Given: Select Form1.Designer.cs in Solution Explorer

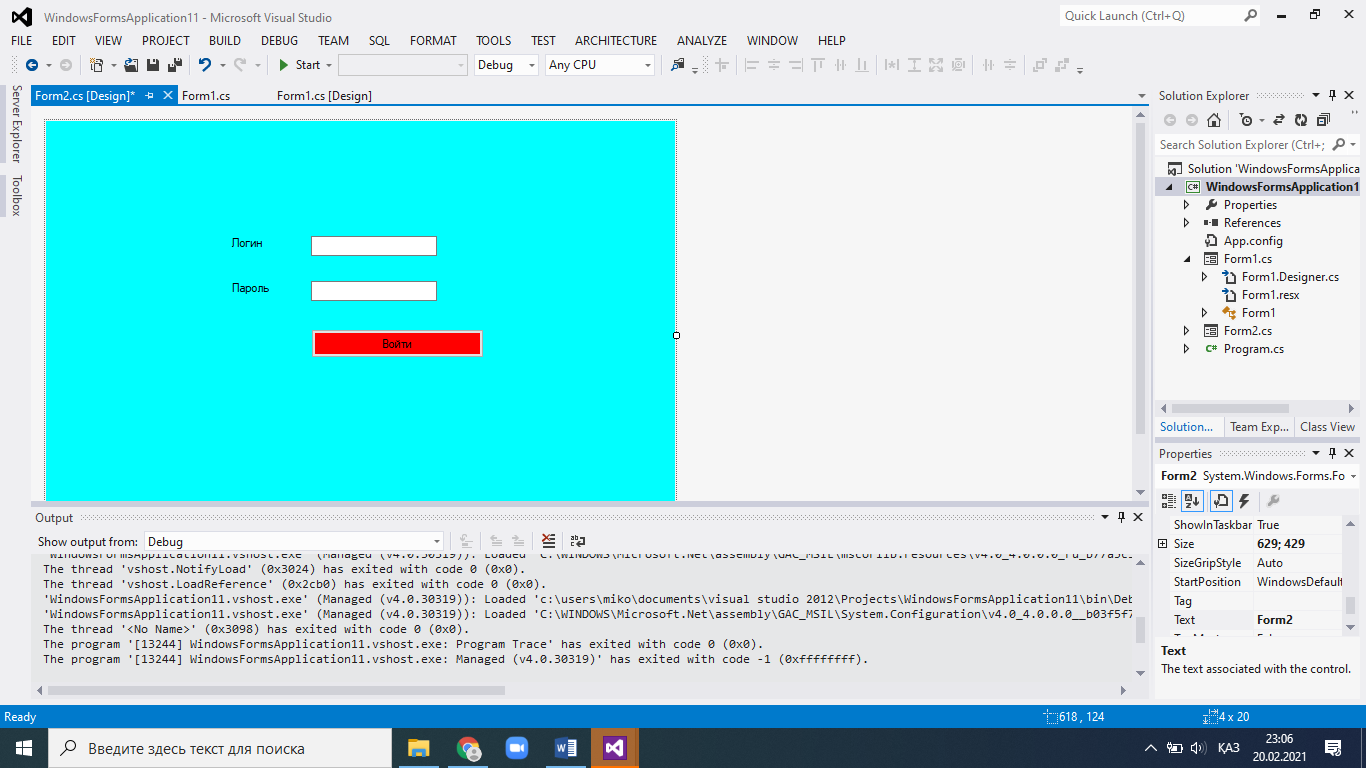Looking at the screenshot, I should [x=1290, y=277].
